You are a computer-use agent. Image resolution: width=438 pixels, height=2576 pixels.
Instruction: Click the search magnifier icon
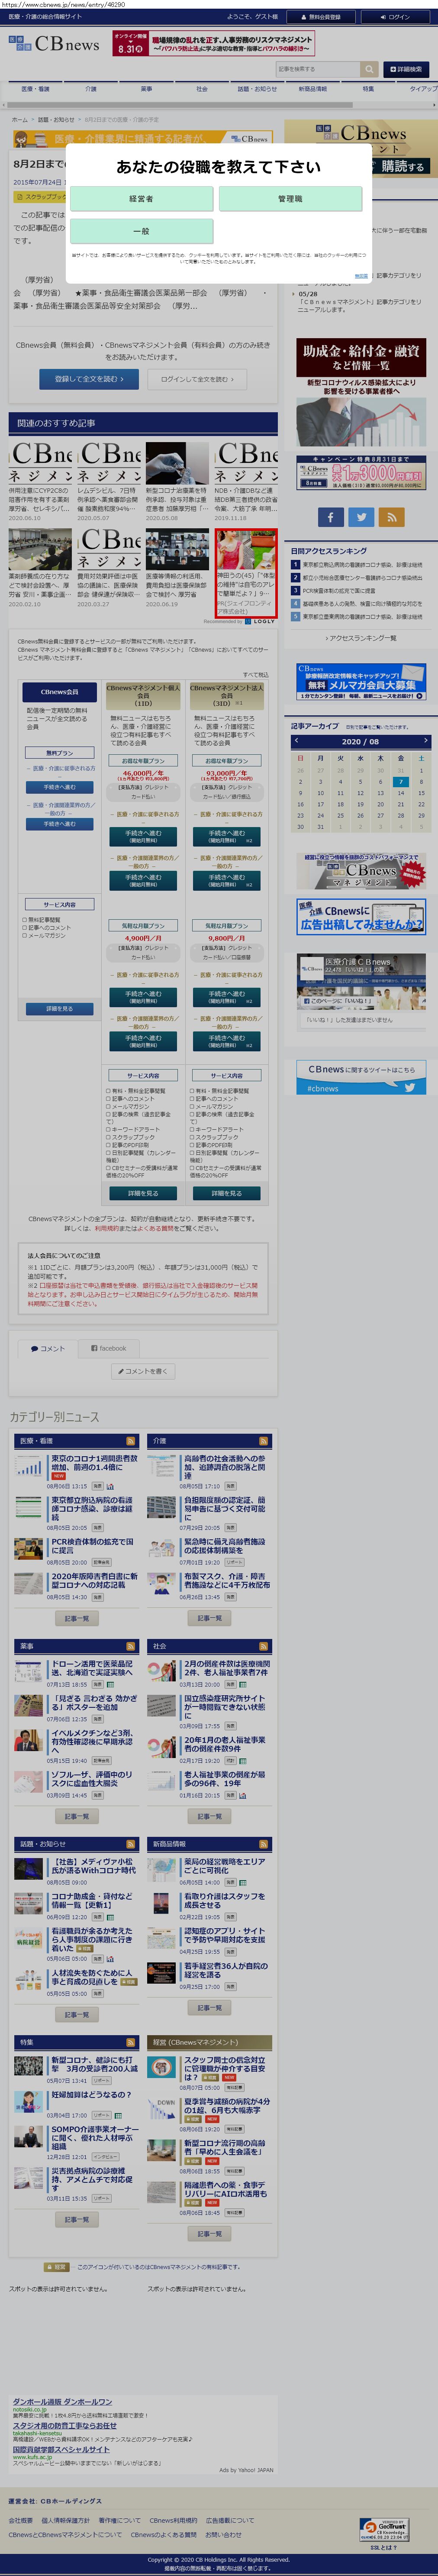pyautogui.click(x=369, y=69)
